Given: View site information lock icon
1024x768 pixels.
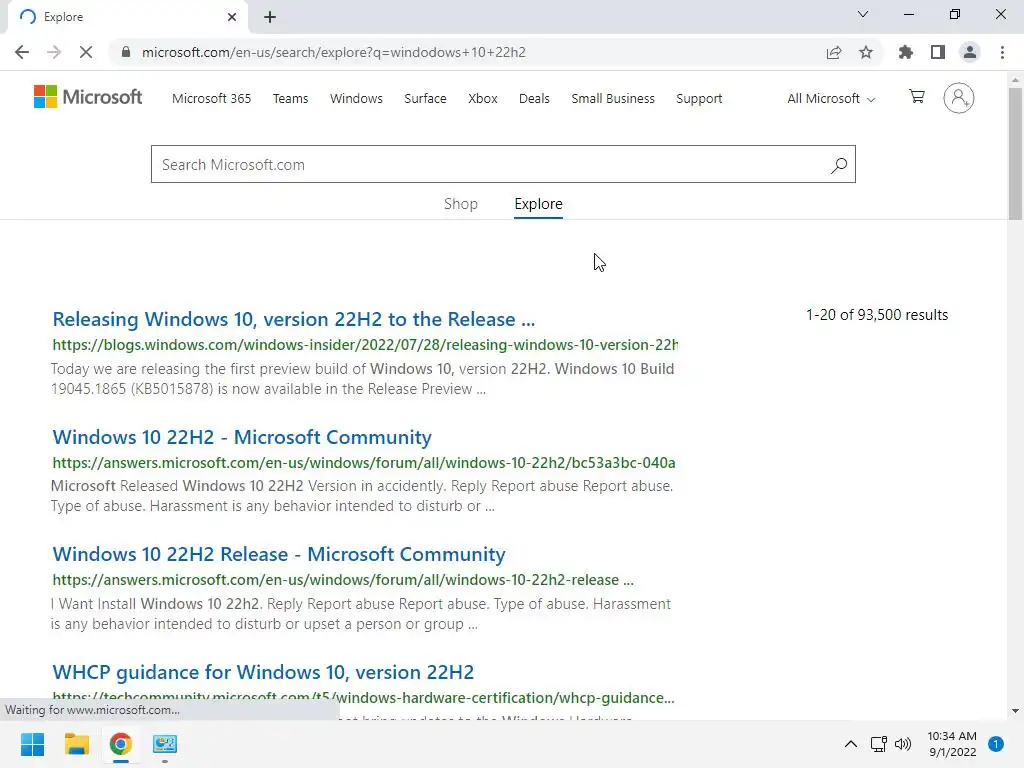Looking at the screenshot, I should coord(126,52).
